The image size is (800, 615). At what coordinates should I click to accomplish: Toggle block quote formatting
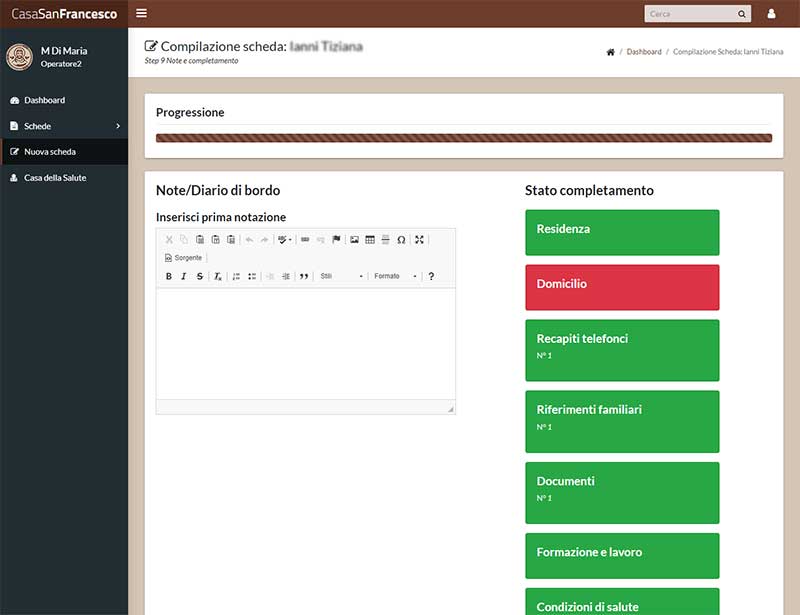304,276
